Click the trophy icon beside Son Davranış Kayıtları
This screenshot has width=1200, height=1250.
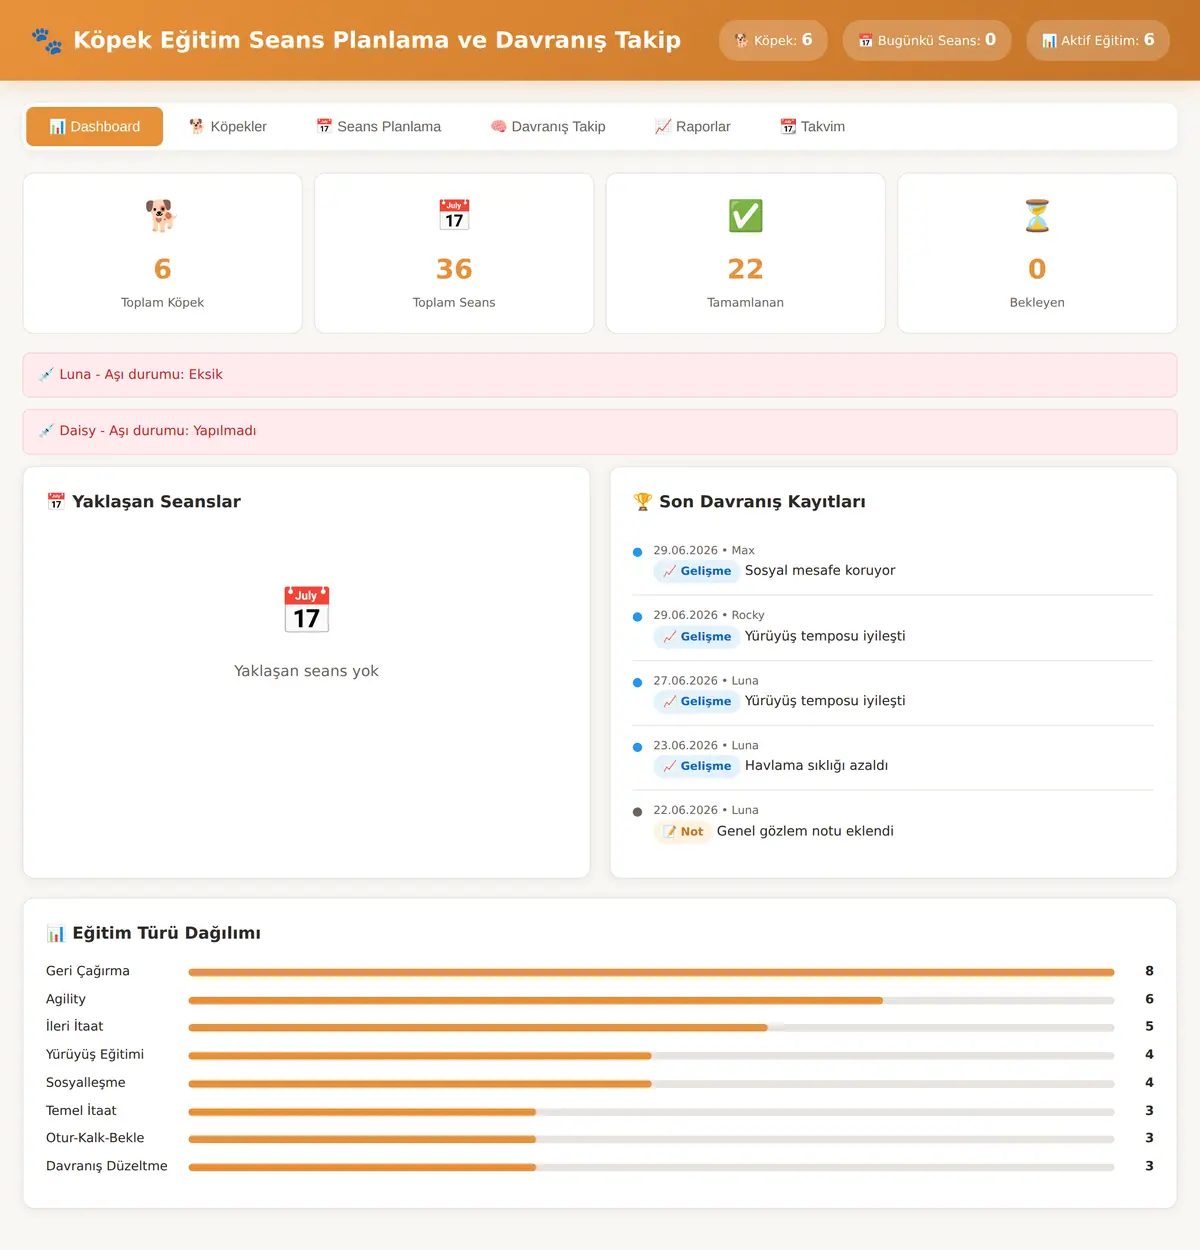pyautogui.click(x=643, y=502)
